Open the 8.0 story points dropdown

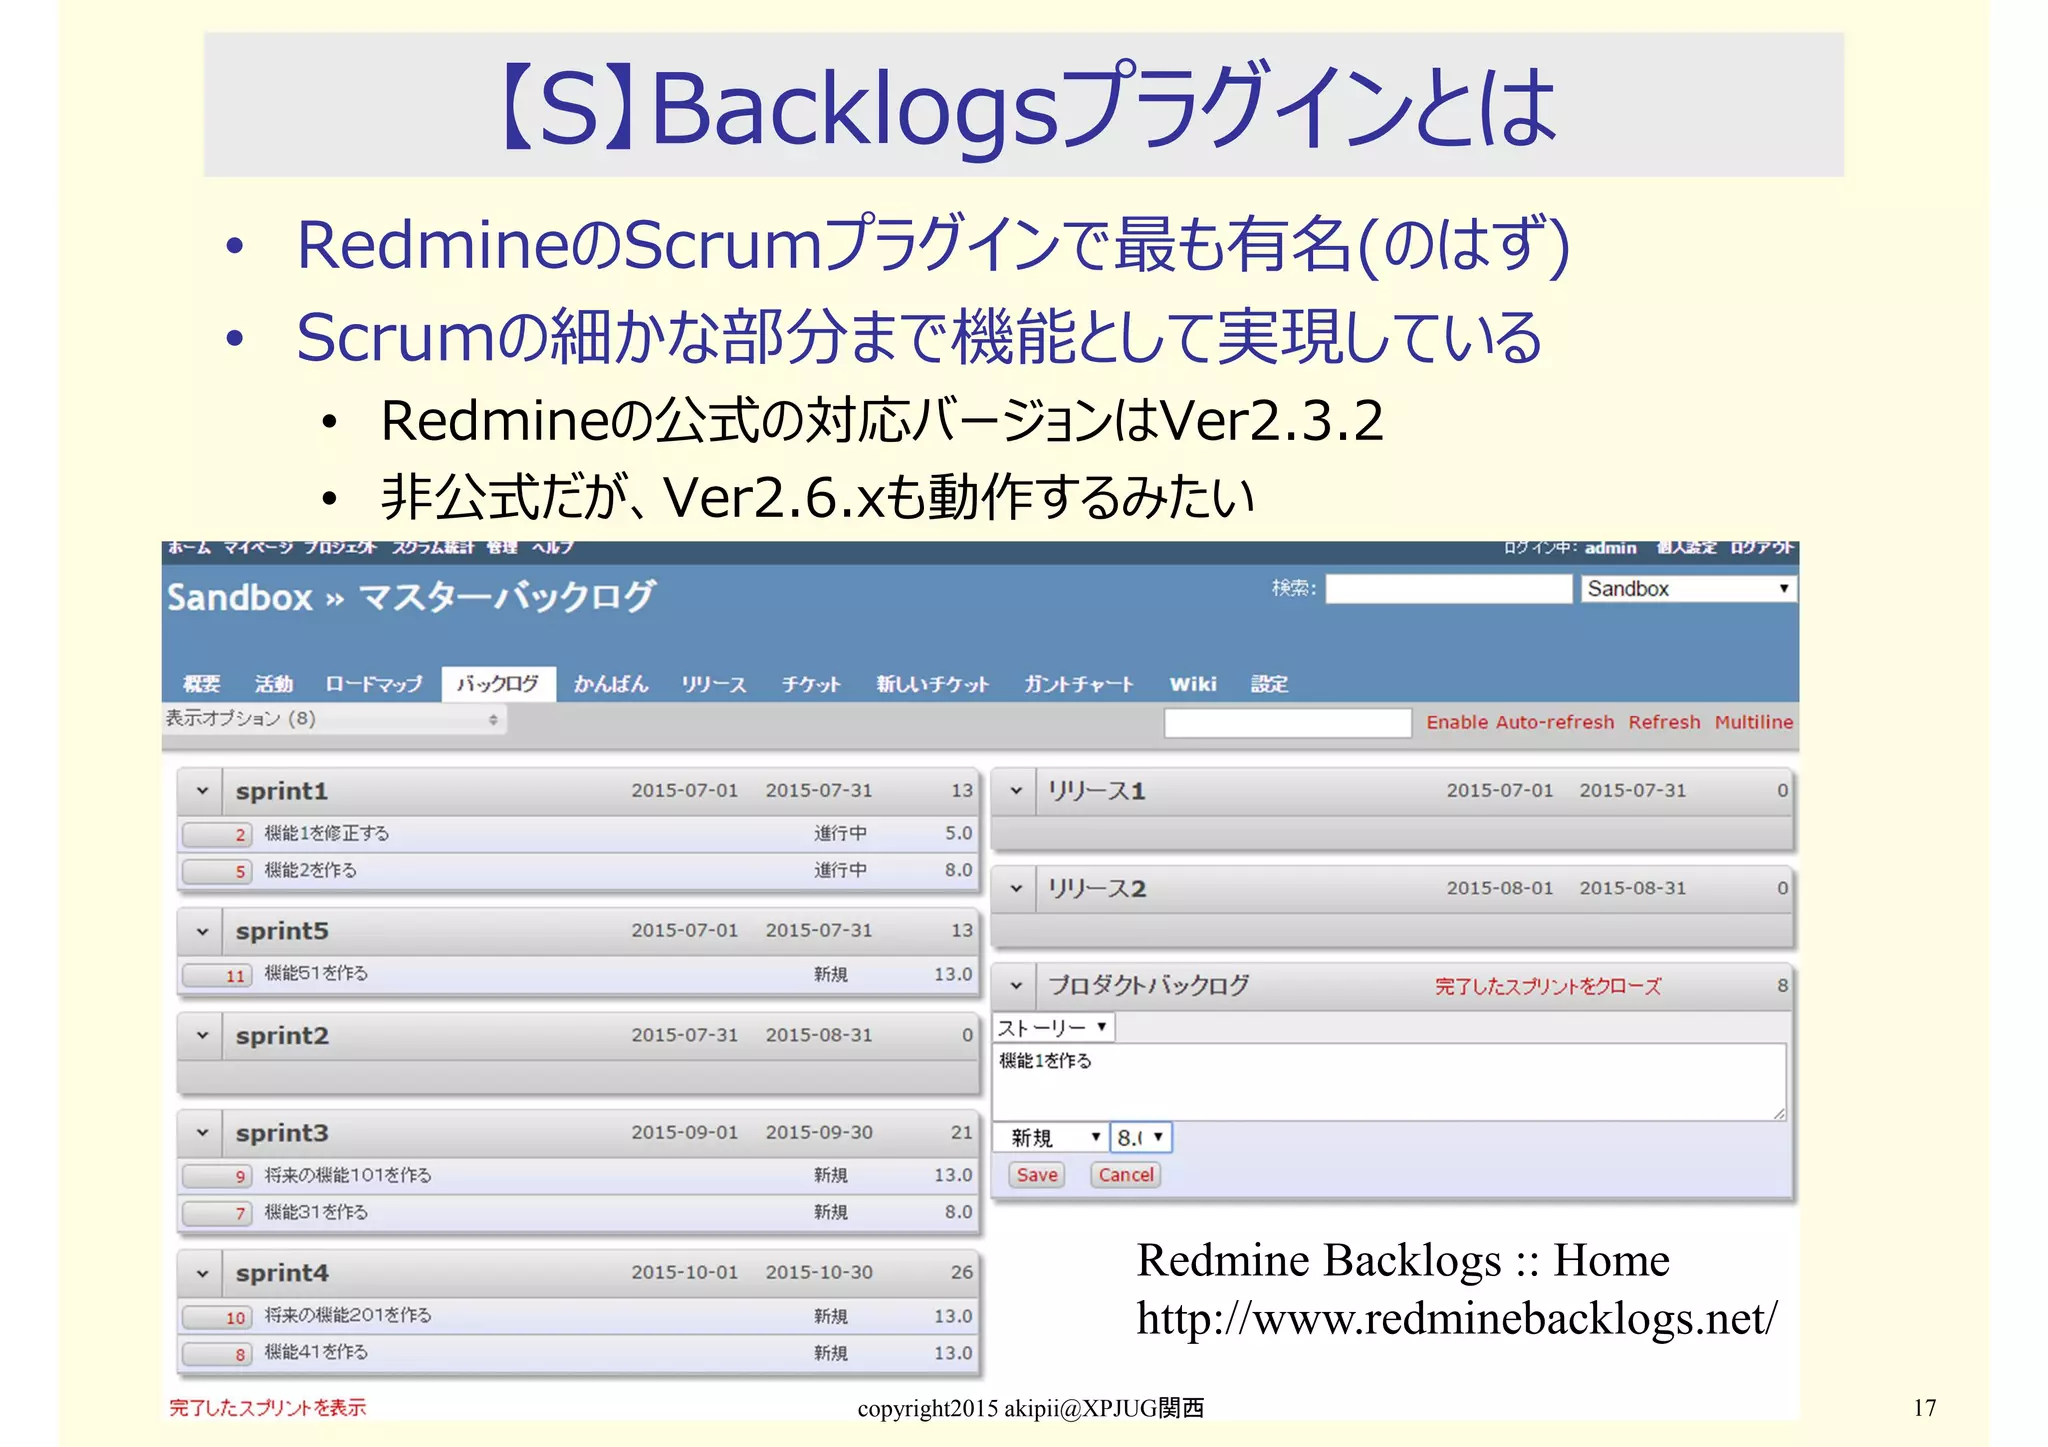pyautogui.click(x=1140, y=1138)
